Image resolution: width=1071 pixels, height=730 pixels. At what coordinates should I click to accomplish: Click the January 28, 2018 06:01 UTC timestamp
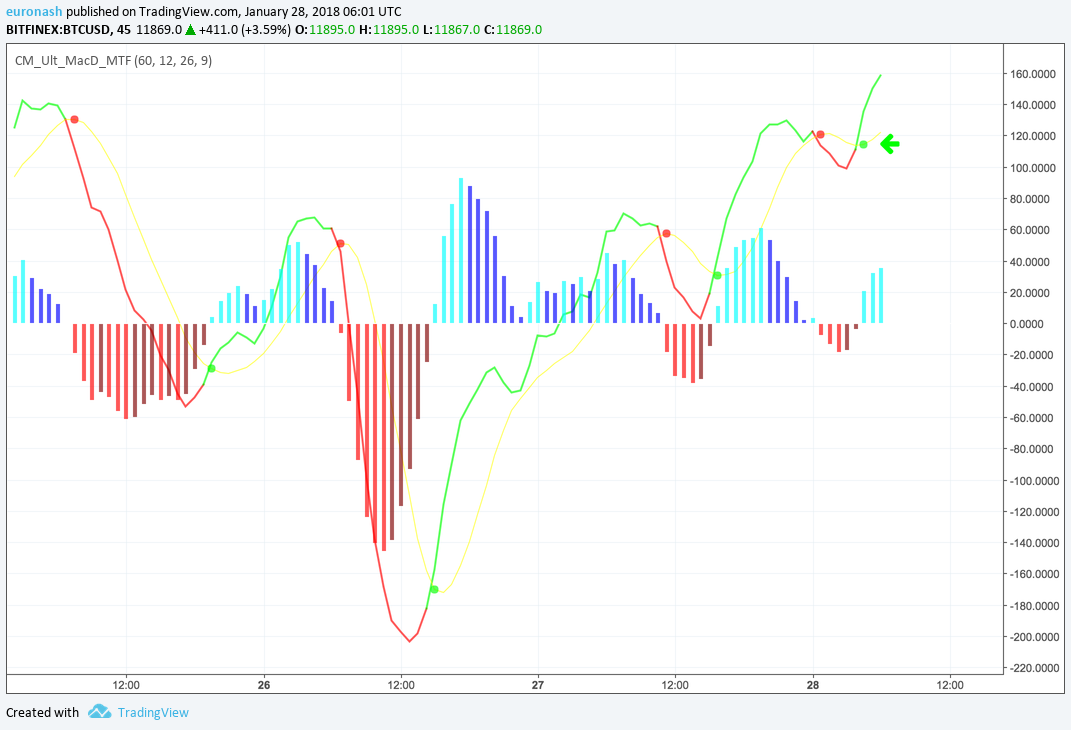point(323,12)
